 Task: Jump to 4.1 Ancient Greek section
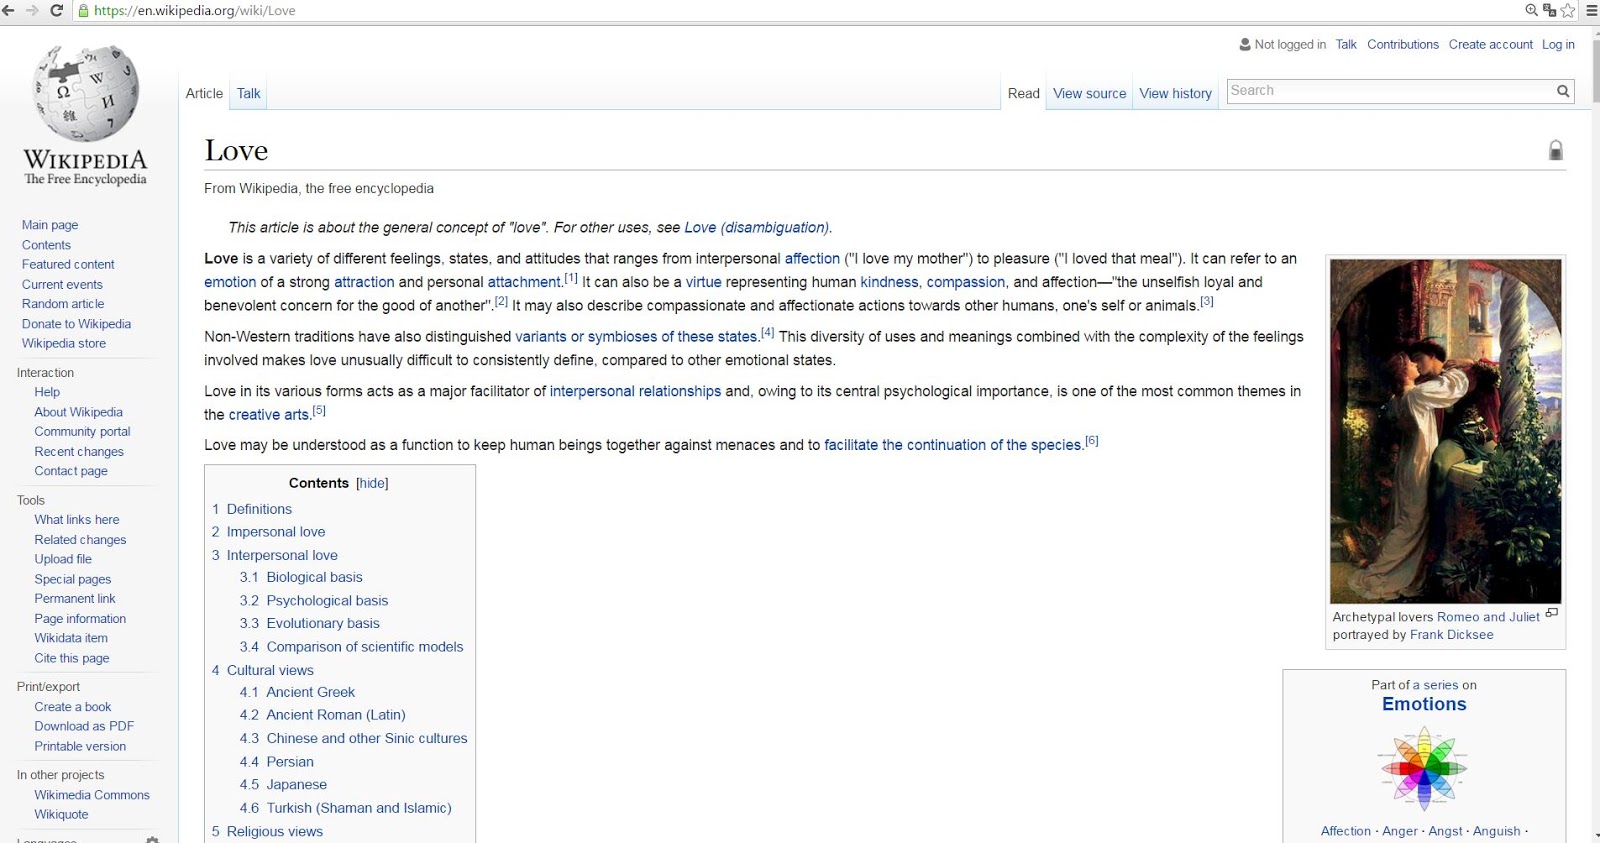(x=297, y=692)
